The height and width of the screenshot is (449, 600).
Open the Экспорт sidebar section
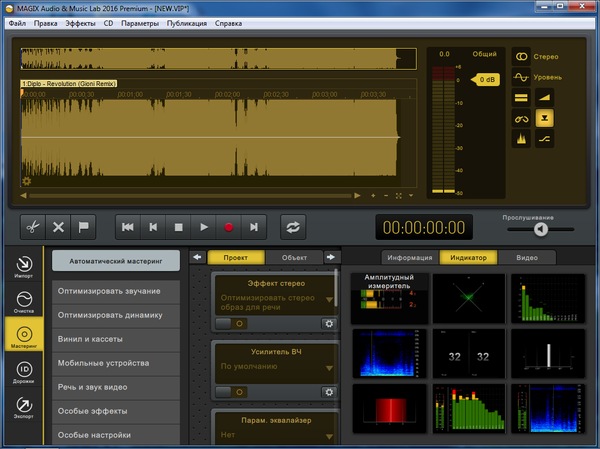24,407
